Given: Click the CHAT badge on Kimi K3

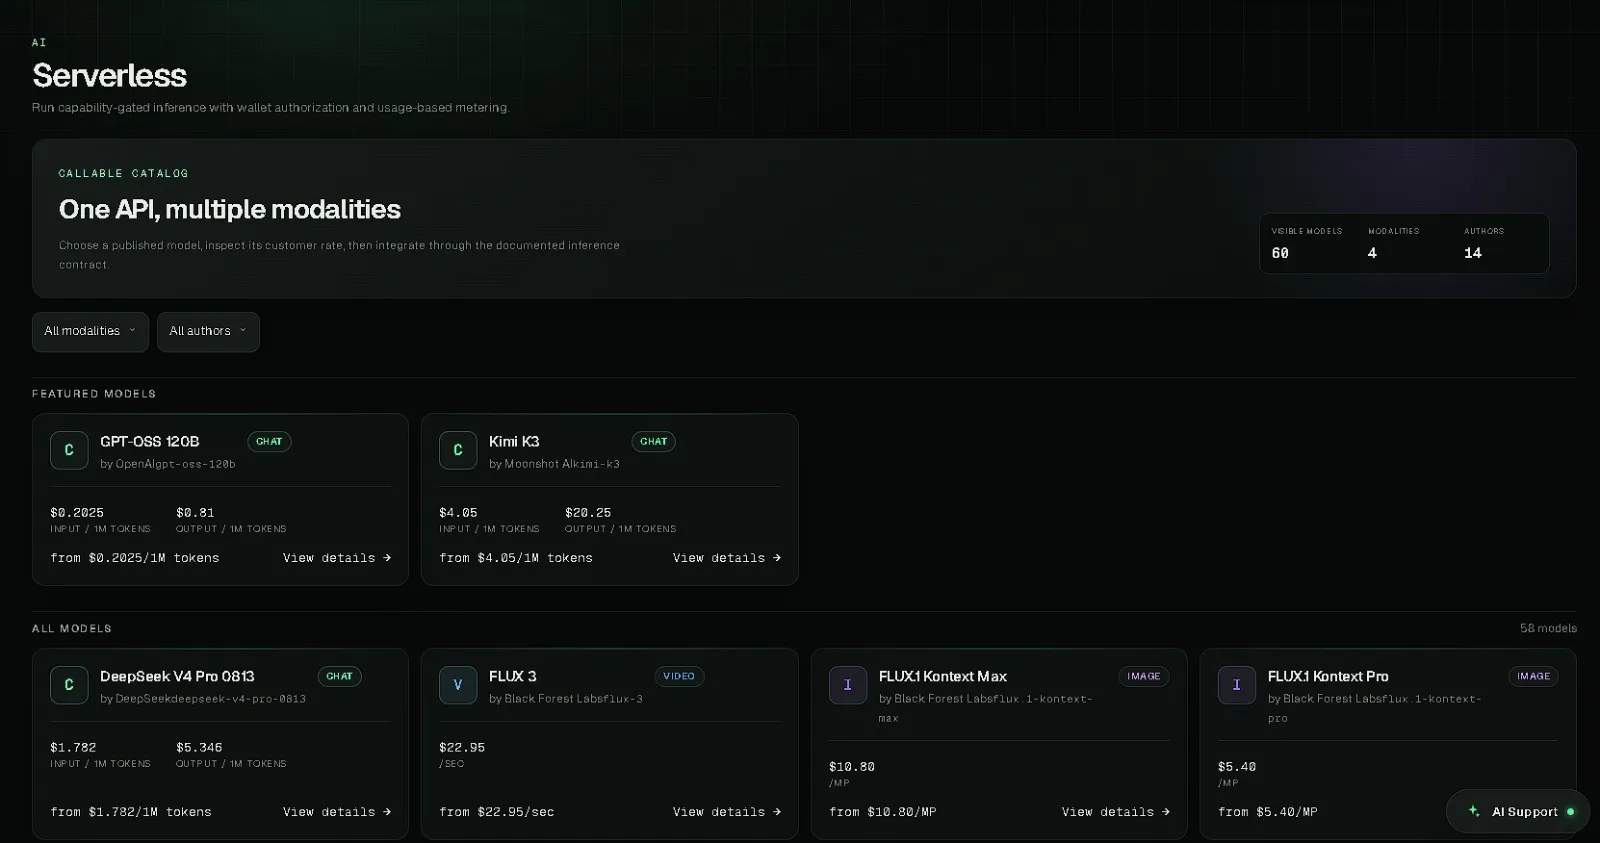Looking at the screenshot, I should [653, 441].
